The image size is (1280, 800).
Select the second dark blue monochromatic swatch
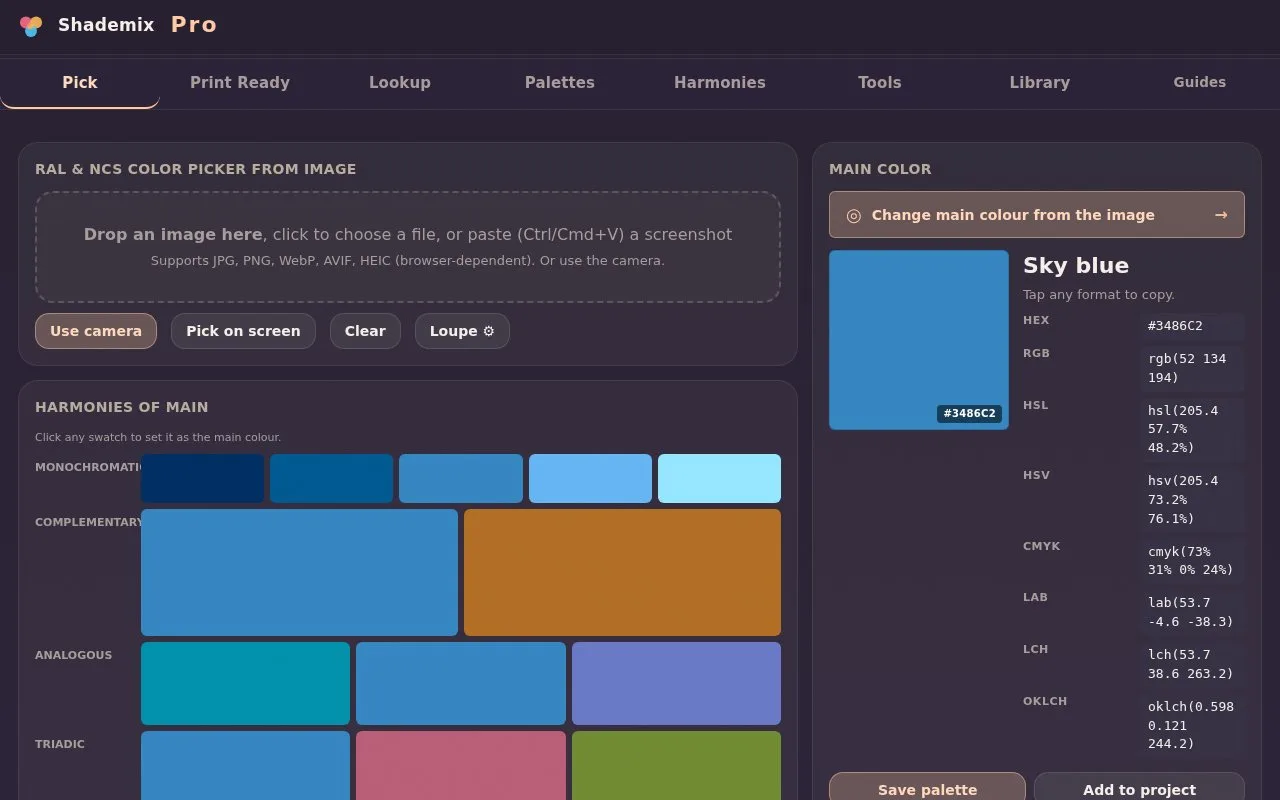coord(332,479)
